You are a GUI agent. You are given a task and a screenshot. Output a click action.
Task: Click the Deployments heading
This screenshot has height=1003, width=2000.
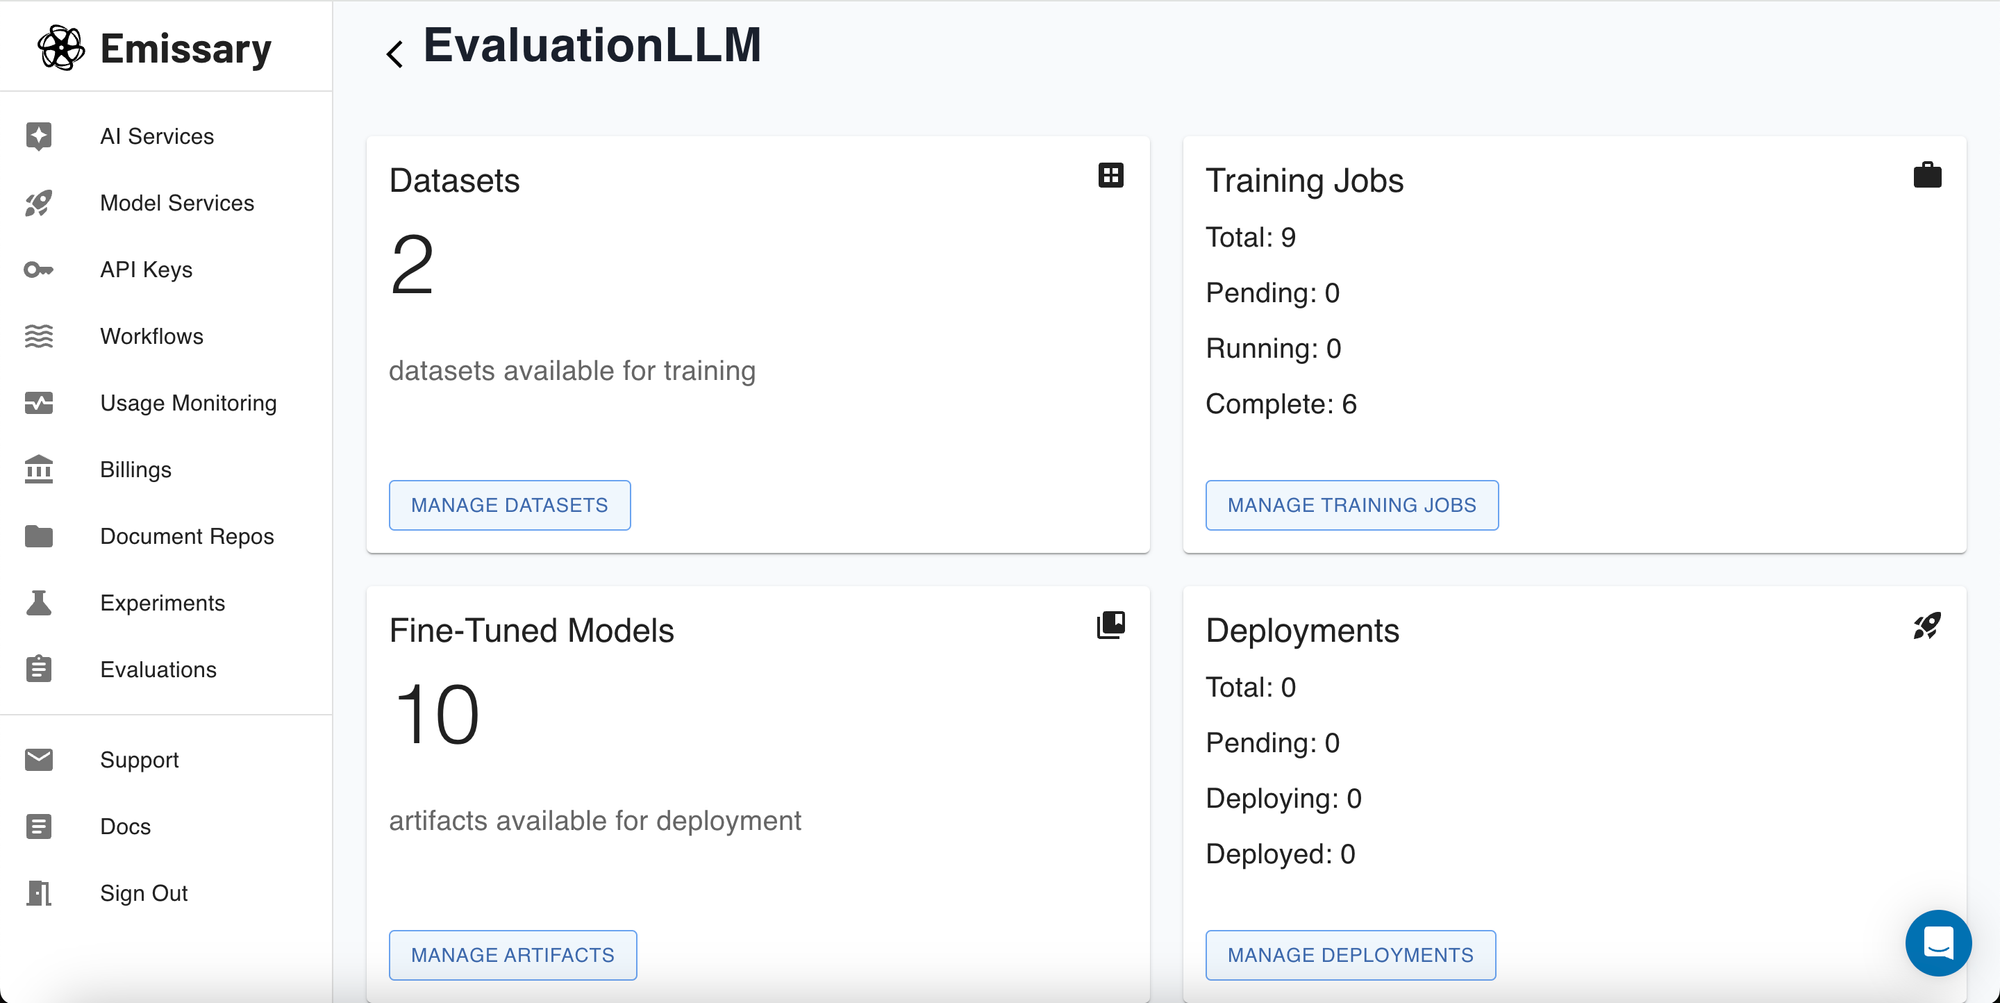(1303, 631)
